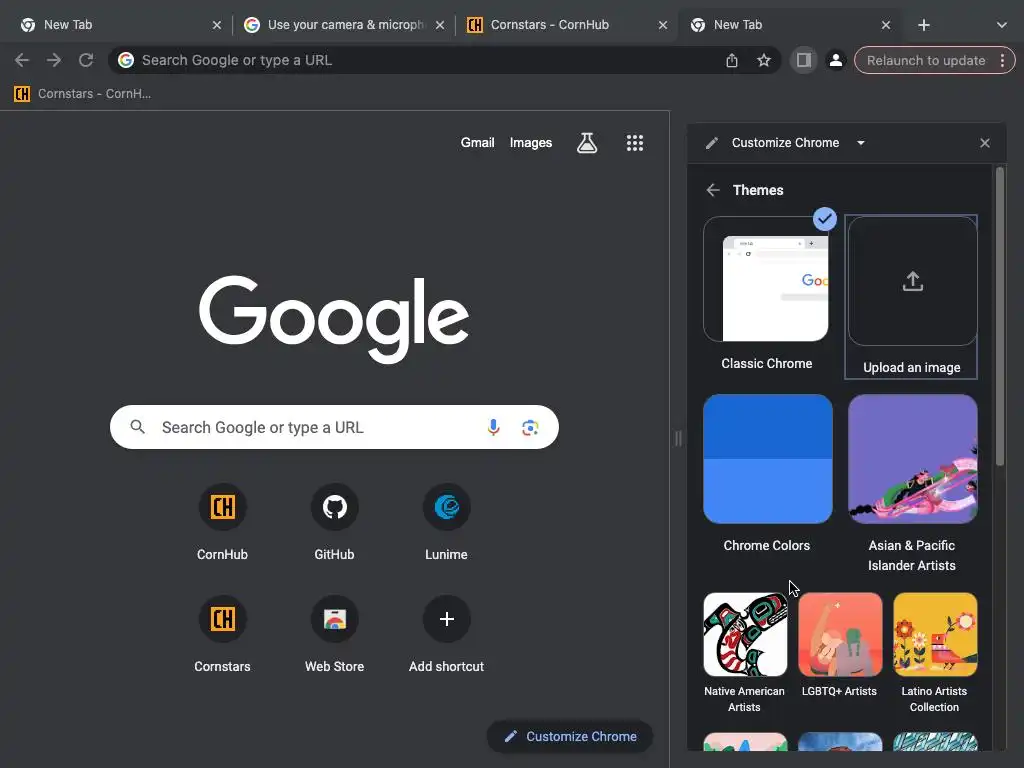Open the Gmail link

click(x=477, y=142)
